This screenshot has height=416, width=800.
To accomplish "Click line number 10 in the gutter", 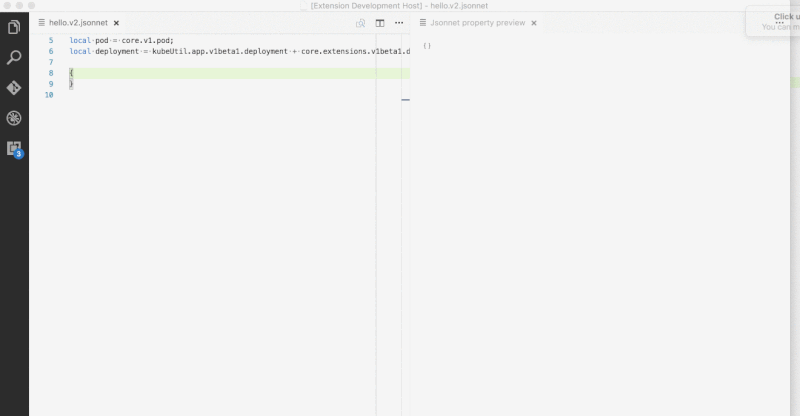I will [x=49, y=95].
